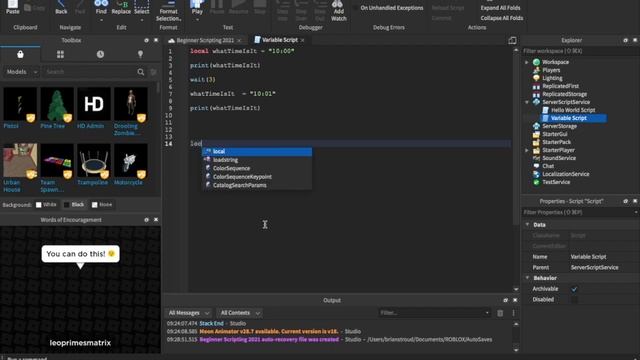The height and width of the screenshot is (360, 640).
Task: Click Collapse All Folds
Action: pyautogui.click(x=502, y=18)
